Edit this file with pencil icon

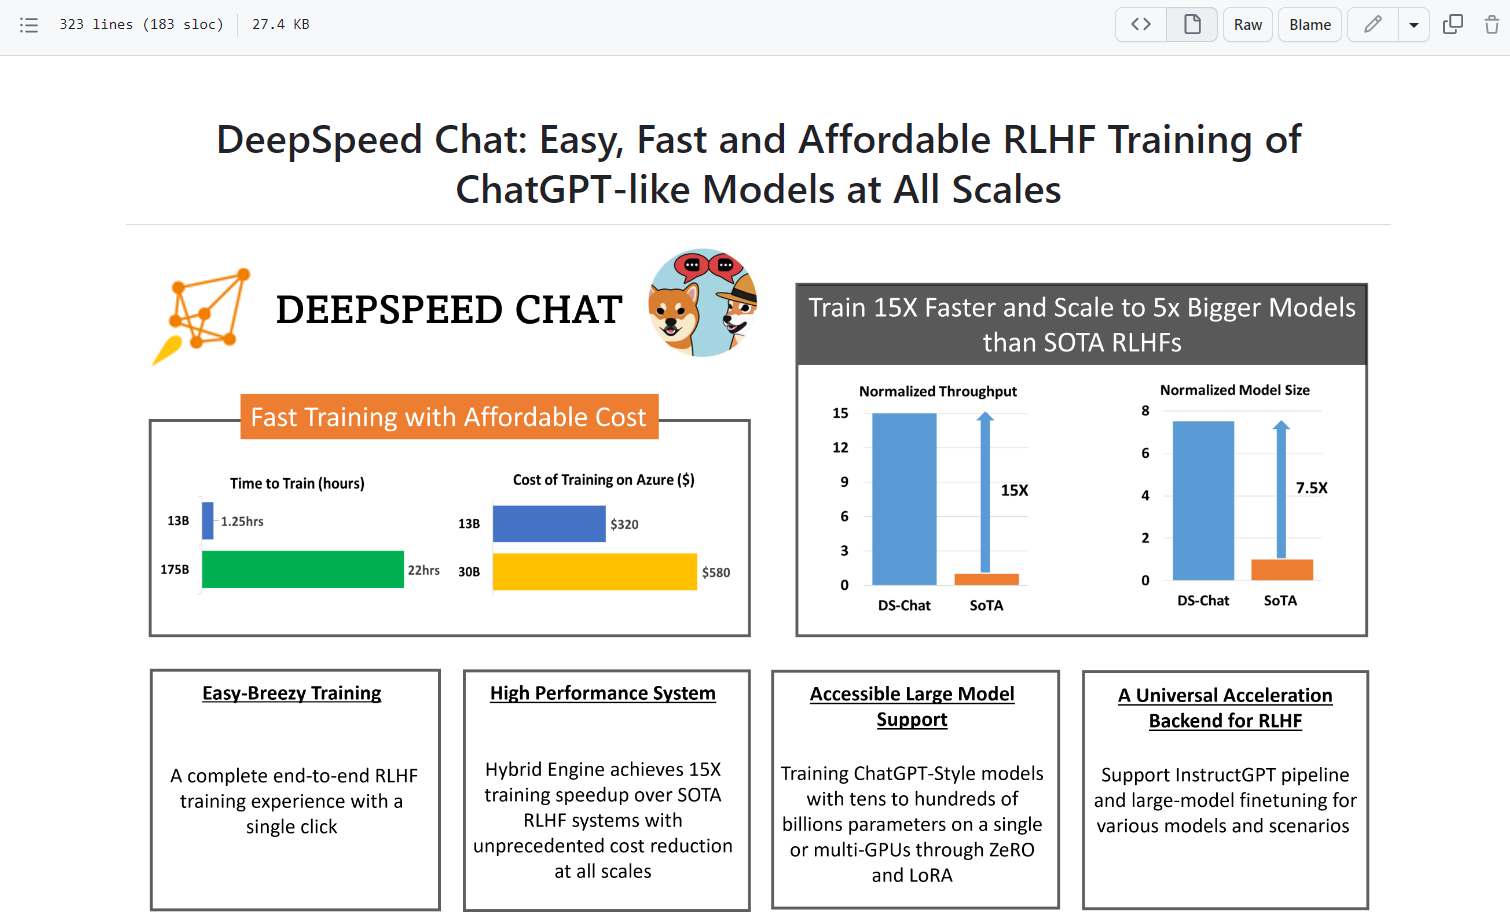click(x=1373, y=24)
